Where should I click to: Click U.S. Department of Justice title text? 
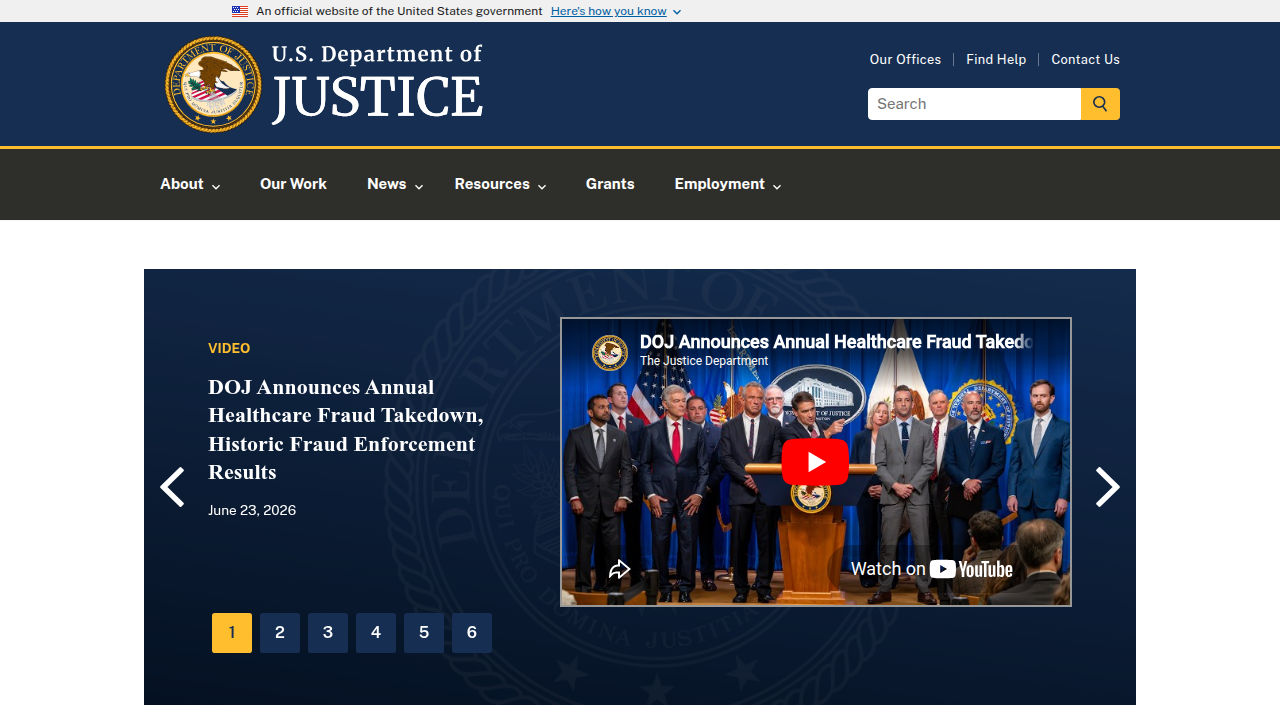377,84
